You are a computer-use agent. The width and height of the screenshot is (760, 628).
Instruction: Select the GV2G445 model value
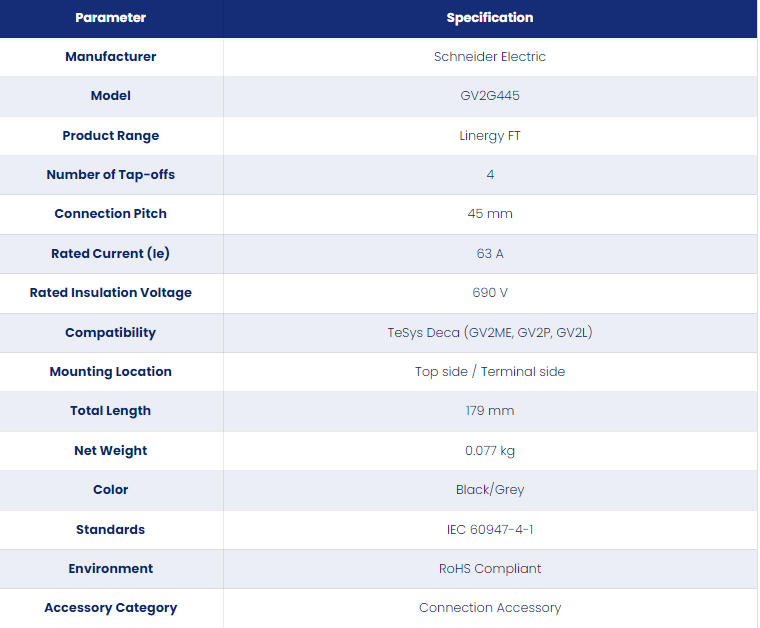490,95
